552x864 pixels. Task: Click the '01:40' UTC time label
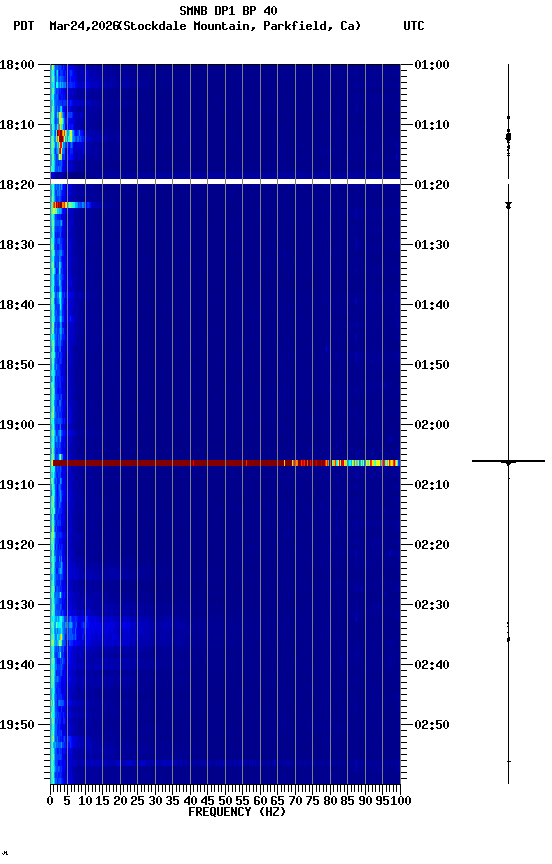[432, 305]
